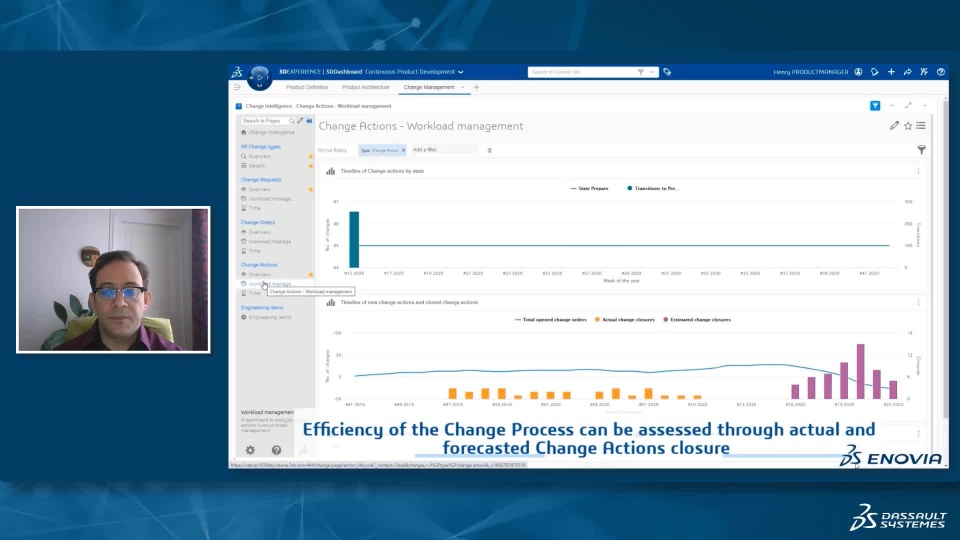Image resolution: width=960 pixels, height=540 pixels.
Task: Open Overview under Change Orders
Action: (x=256, y=233)
